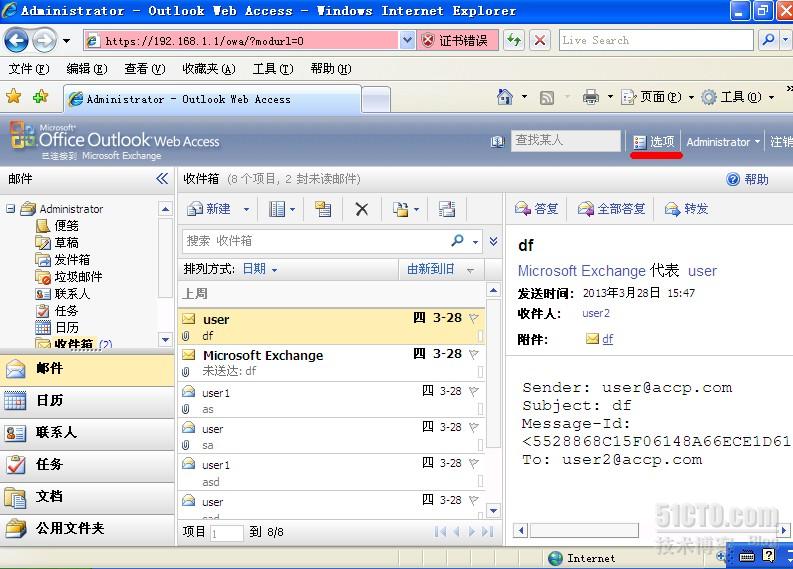
Task: Click Reply All (全部答复) button
Action: tap(611, 208)
